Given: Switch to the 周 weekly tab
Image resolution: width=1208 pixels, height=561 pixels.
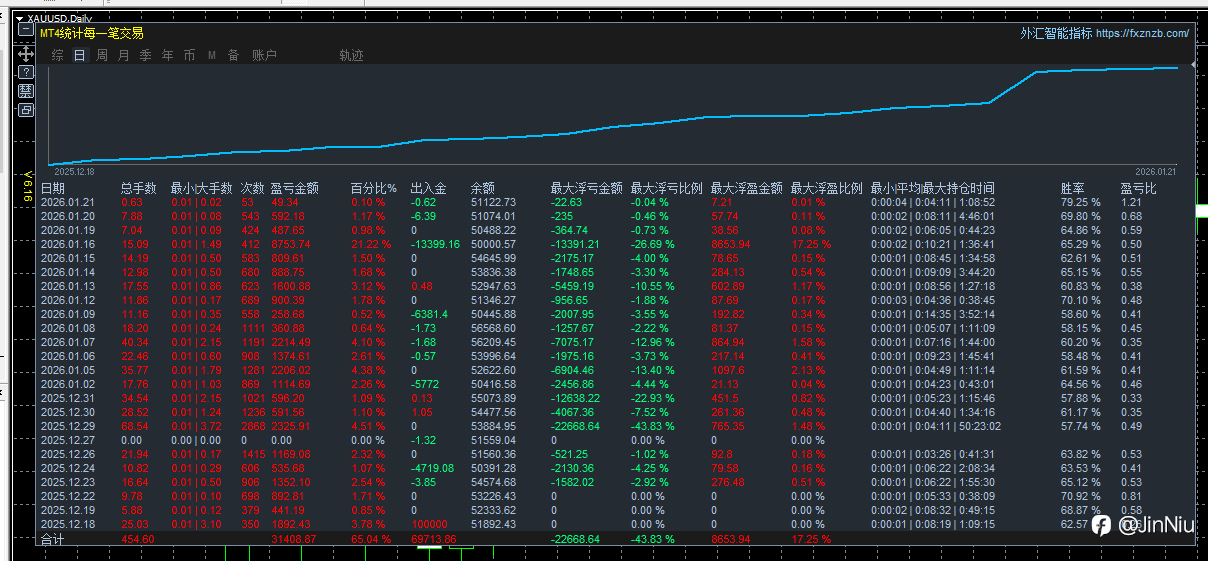Looking at the screenshot, I should (102, 56).
